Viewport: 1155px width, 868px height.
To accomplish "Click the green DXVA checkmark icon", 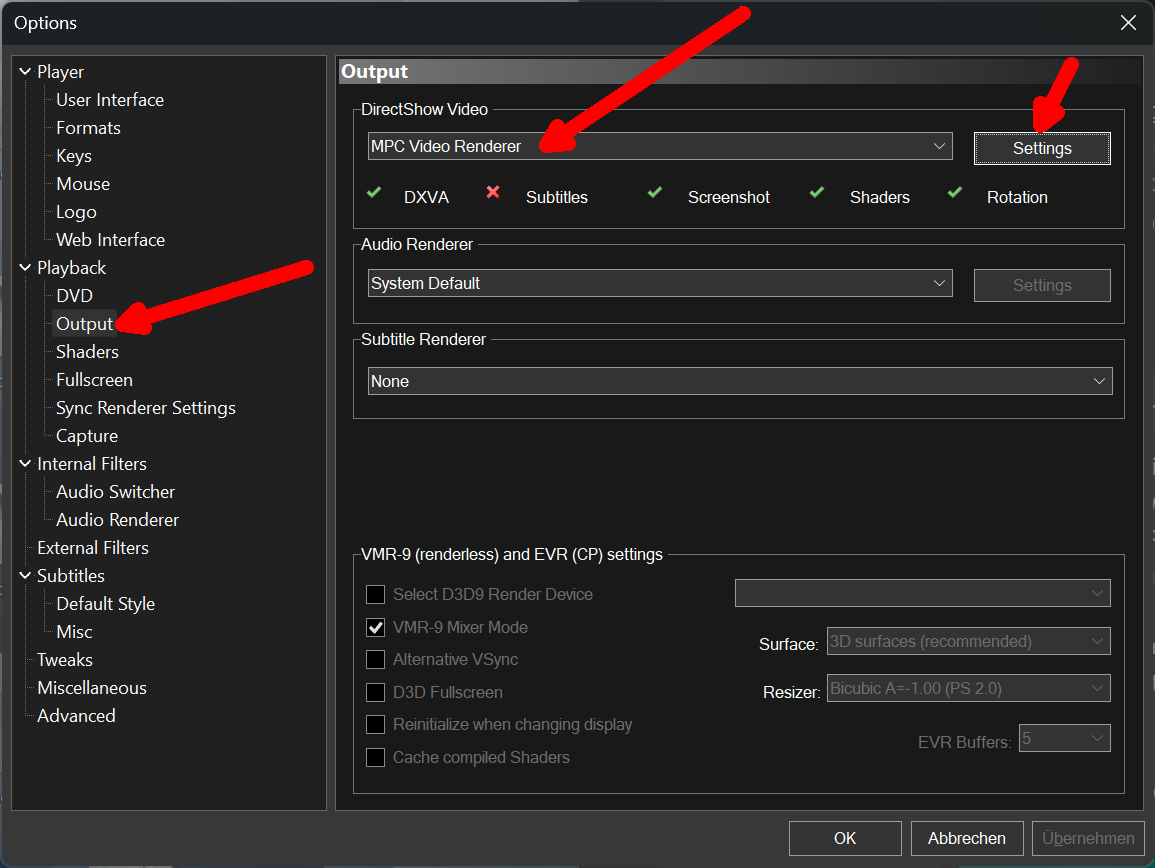I will click(x=374, y=192).
